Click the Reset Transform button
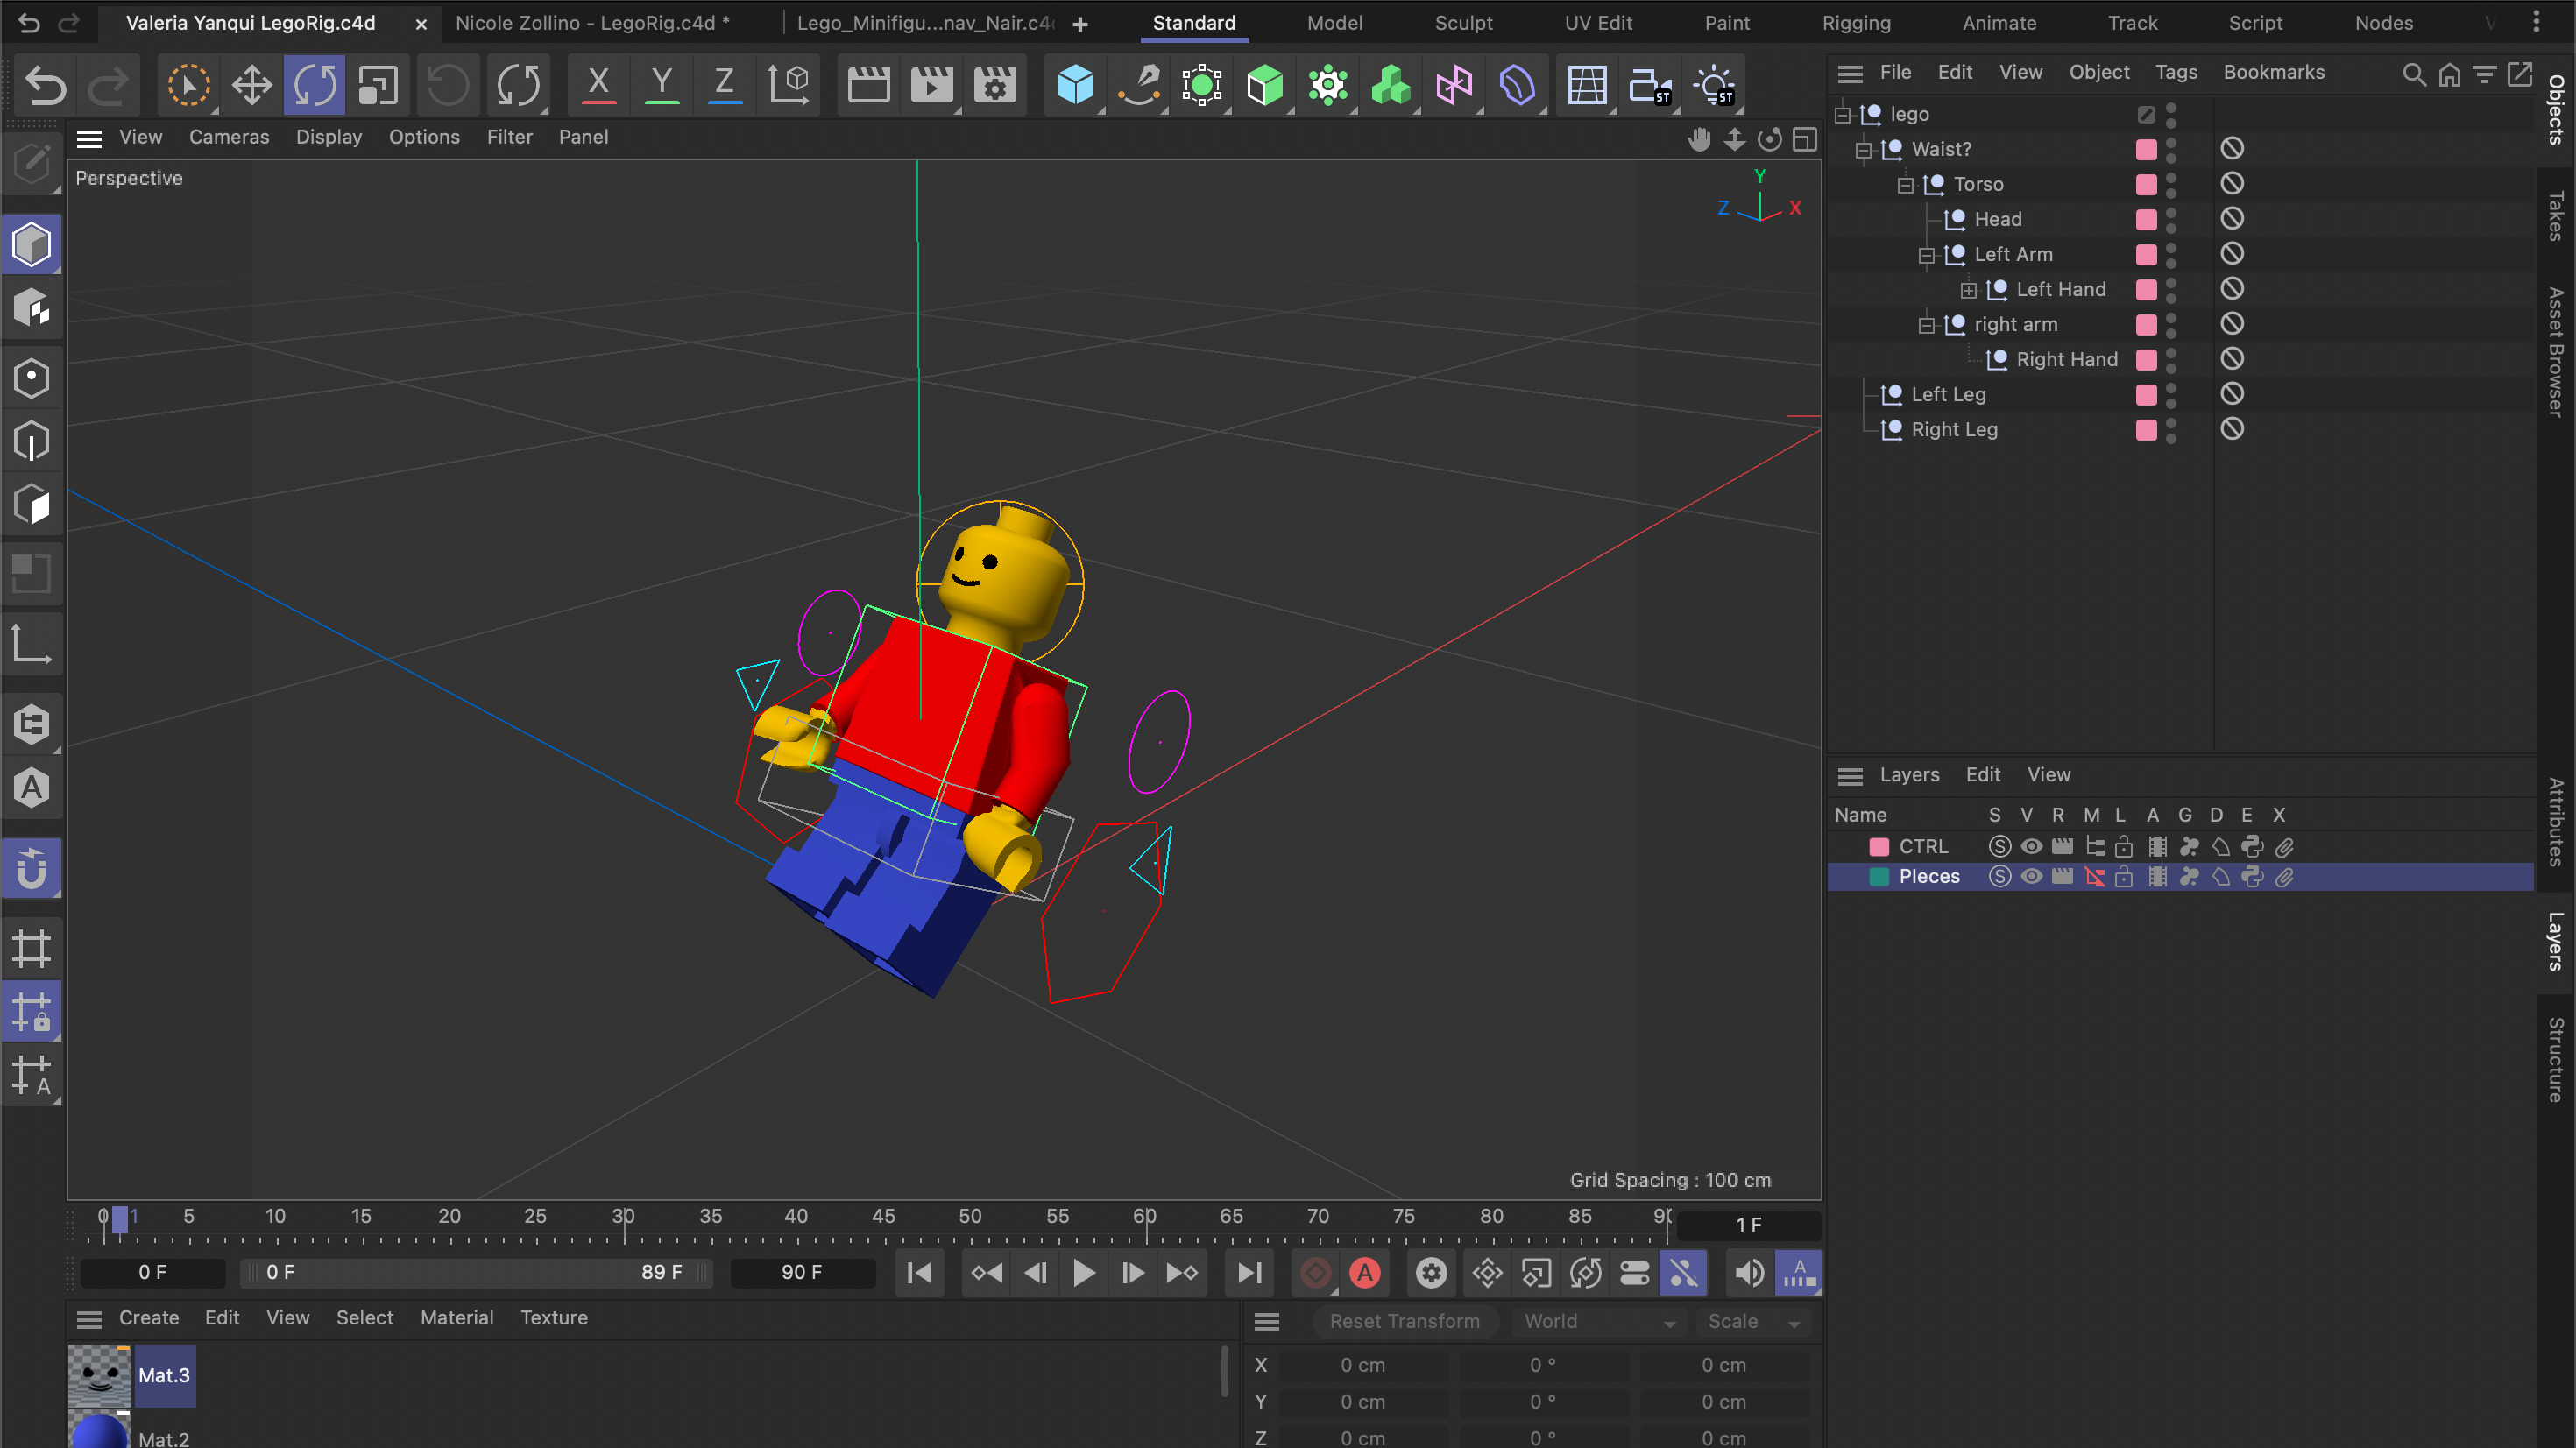 (x=1404, y=1321)
